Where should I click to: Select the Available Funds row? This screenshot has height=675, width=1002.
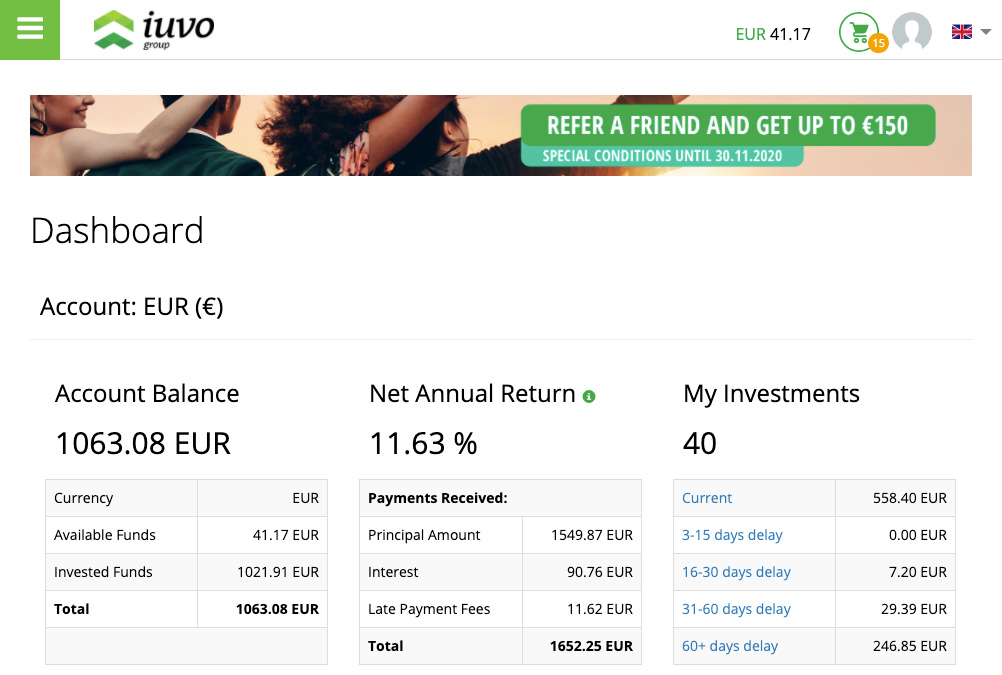coord(186,535)
